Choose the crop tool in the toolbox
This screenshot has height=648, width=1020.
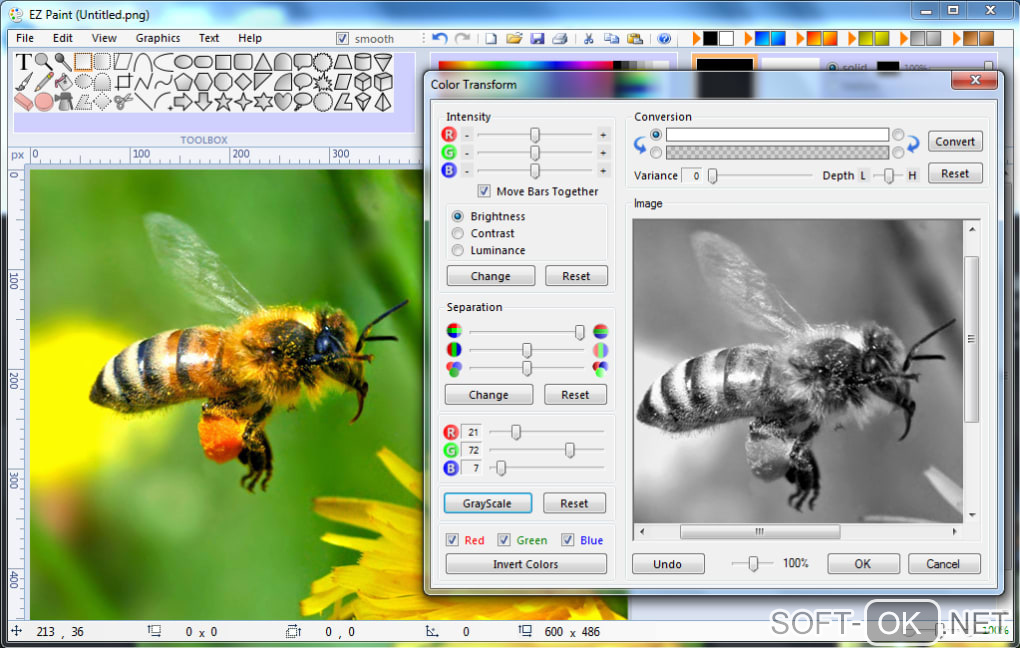[x=123, y=82]
